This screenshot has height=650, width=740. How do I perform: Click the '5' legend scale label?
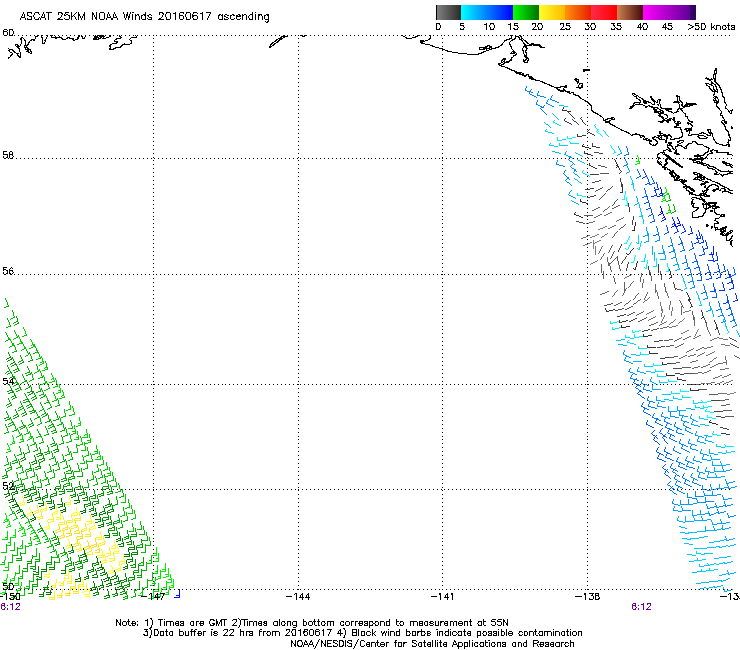[462, 27]
